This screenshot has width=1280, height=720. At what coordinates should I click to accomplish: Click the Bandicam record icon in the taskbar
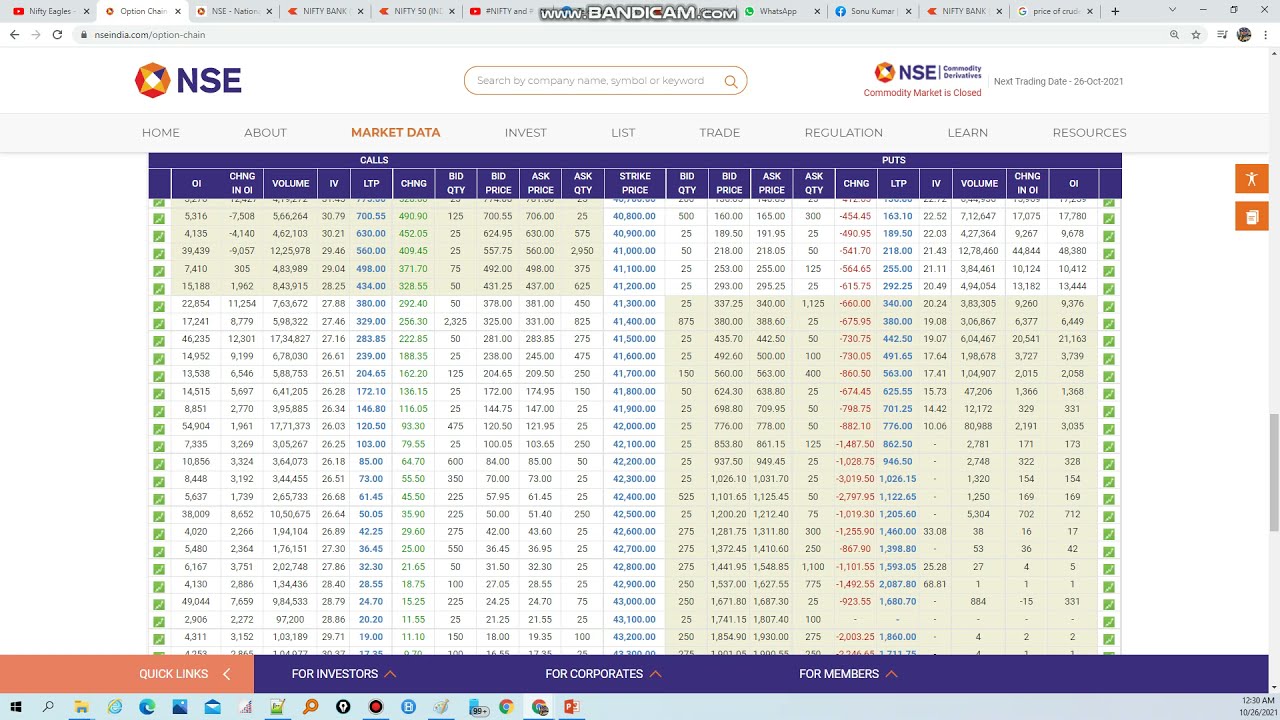pyautogui.click(x=376, y=707)
